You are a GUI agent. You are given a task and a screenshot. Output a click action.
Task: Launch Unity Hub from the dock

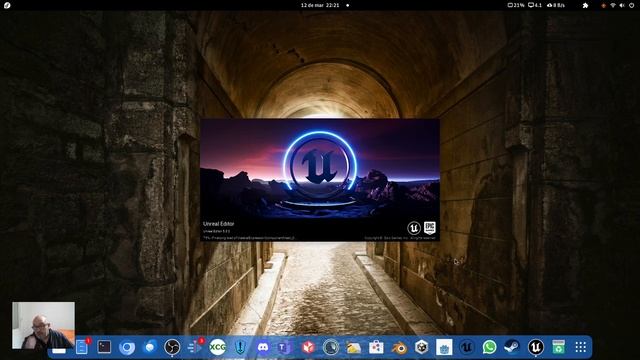coord(422,347)
